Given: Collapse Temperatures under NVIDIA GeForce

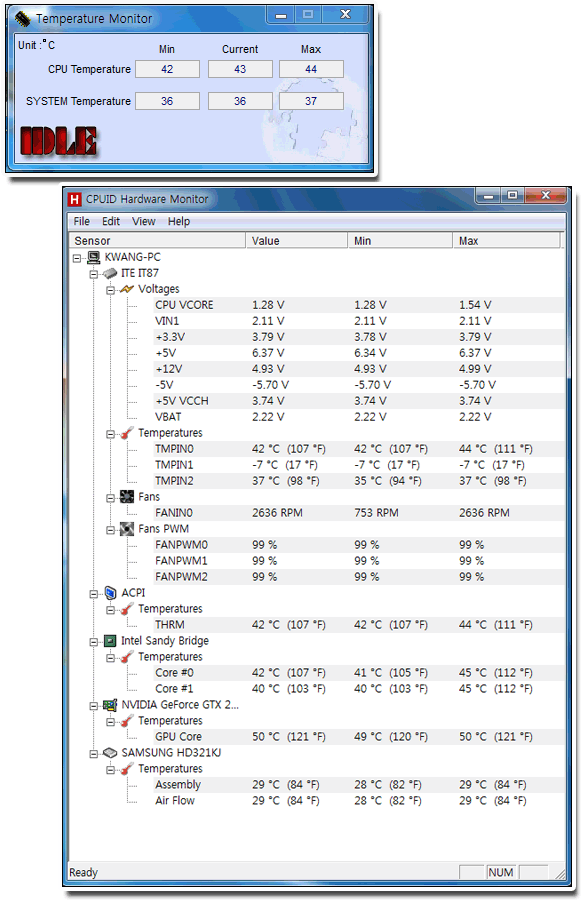Looking at the screenshot, I should [110, 721].
